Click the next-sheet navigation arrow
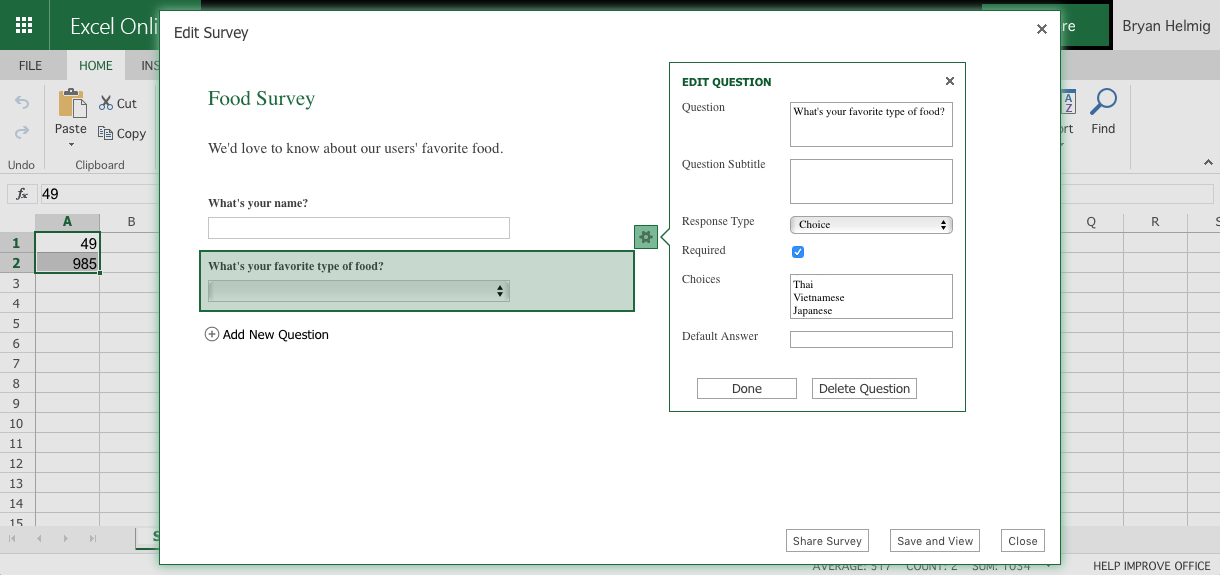 point(66,539)
